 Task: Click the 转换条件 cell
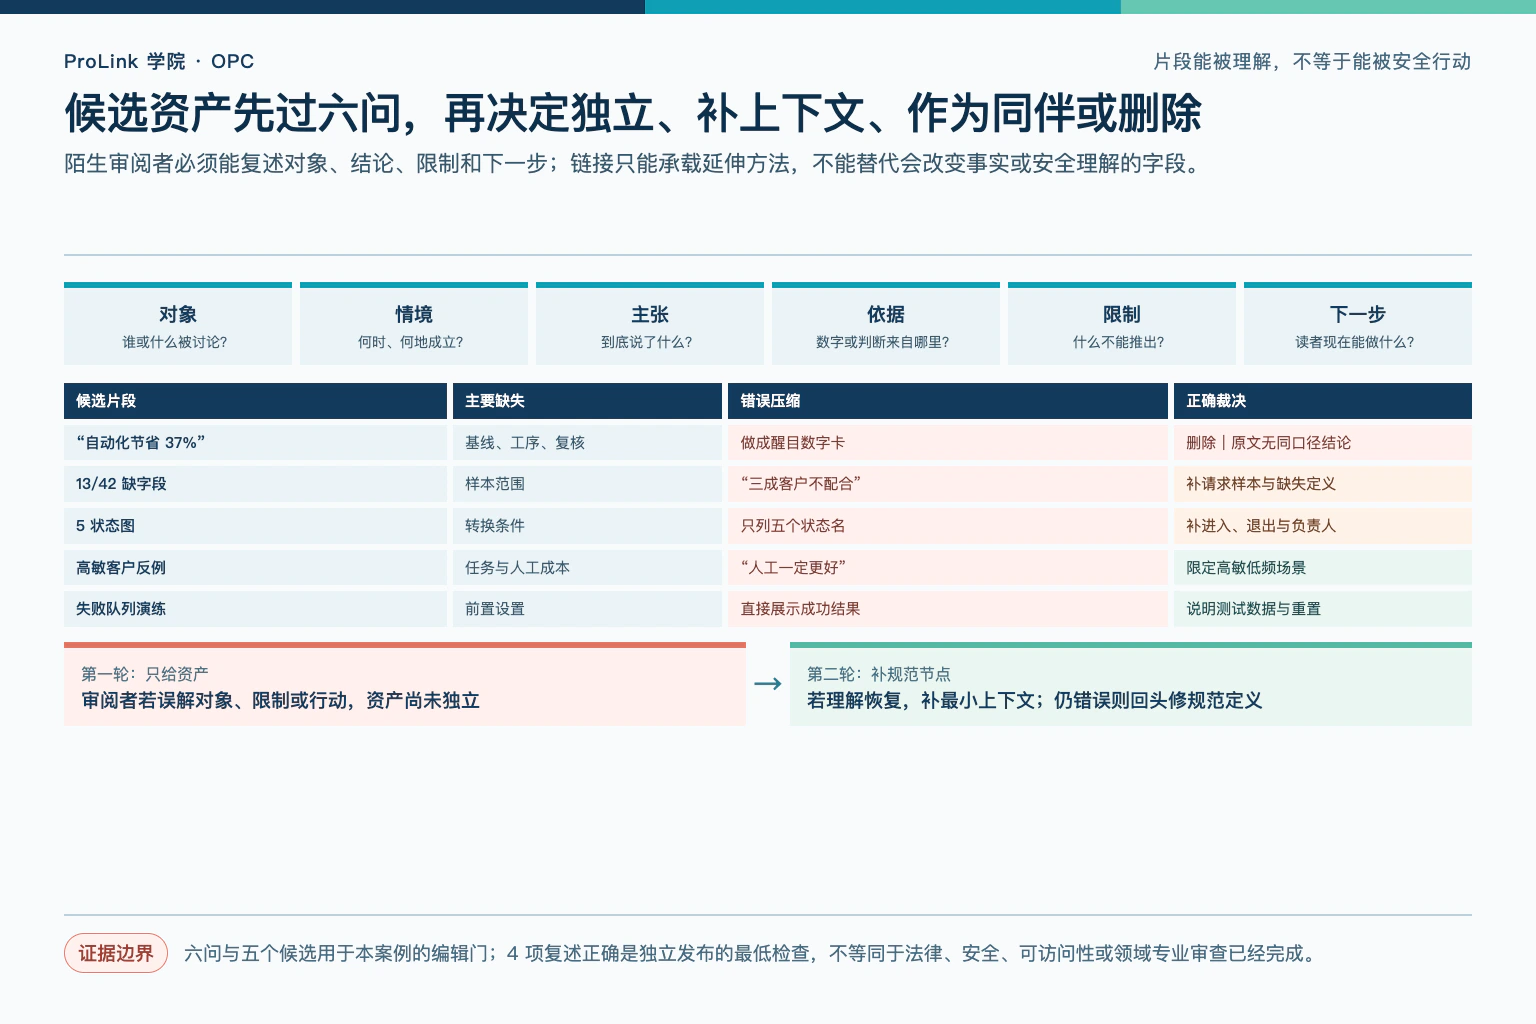587,526
